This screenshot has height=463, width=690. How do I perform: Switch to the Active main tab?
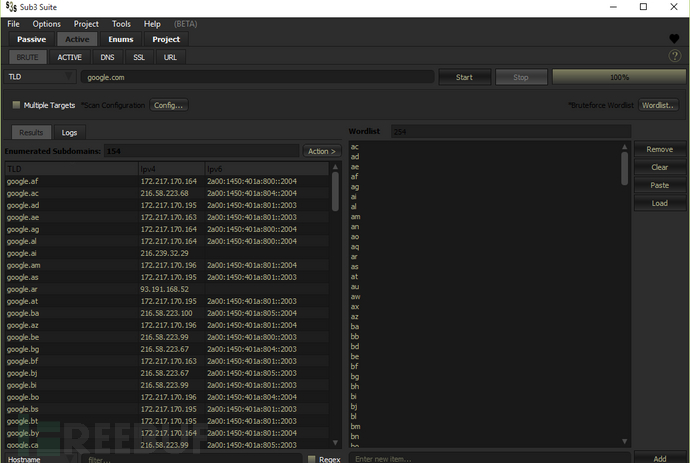pyautogui.click(x=77, y=39)
